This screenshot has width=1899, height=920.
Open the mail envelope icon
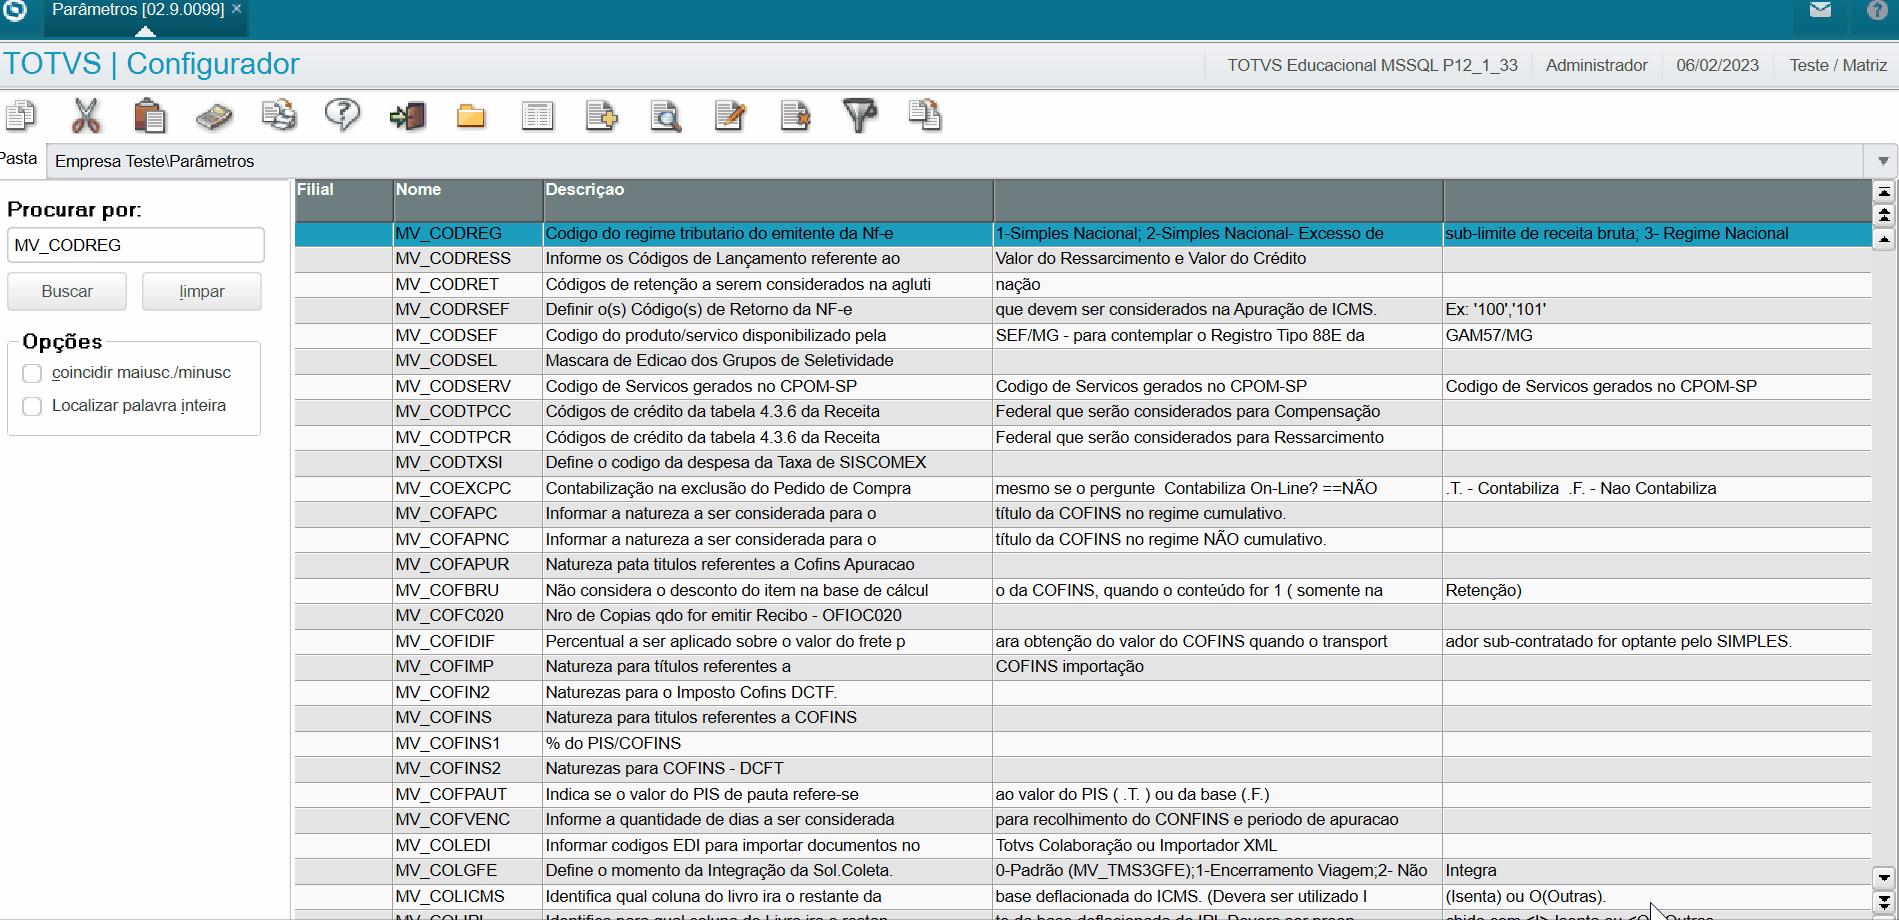pos(1820,10)
